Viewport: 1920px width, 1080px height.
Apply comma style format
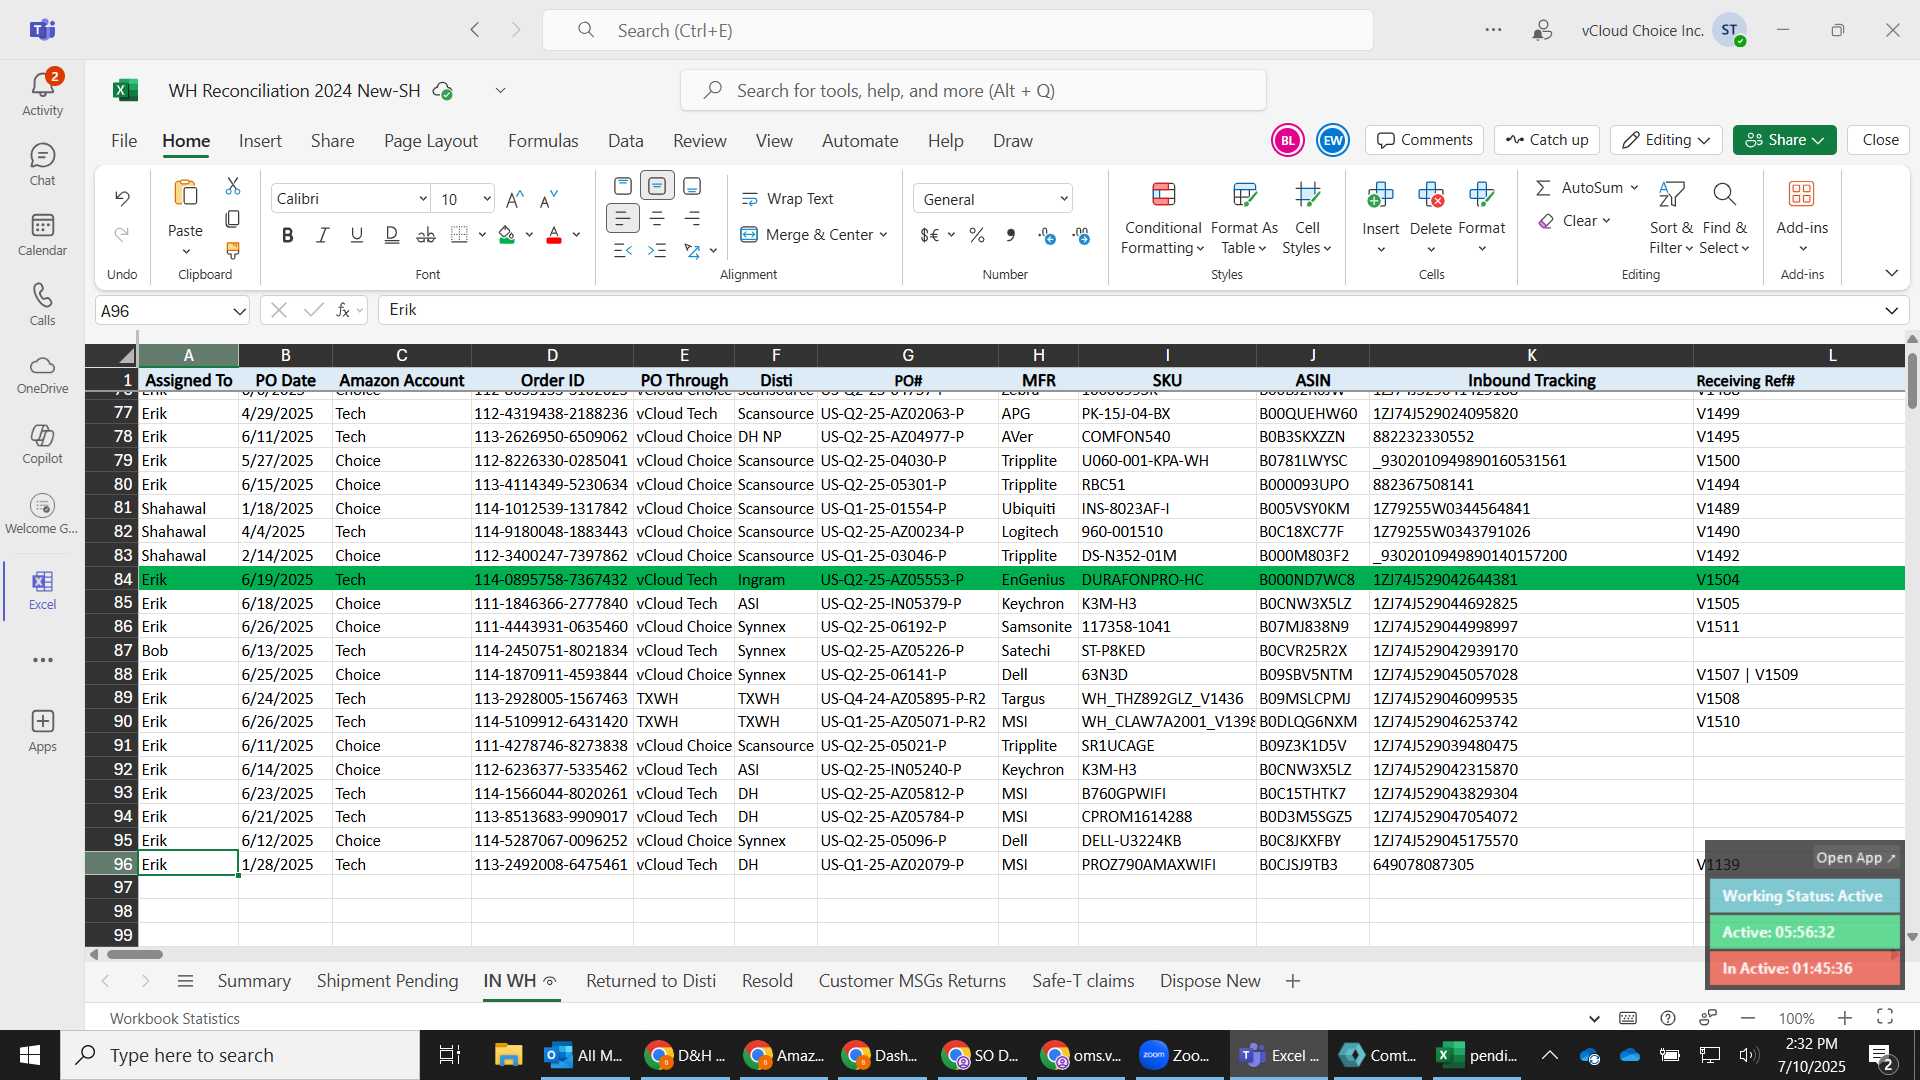[1011, 235]
